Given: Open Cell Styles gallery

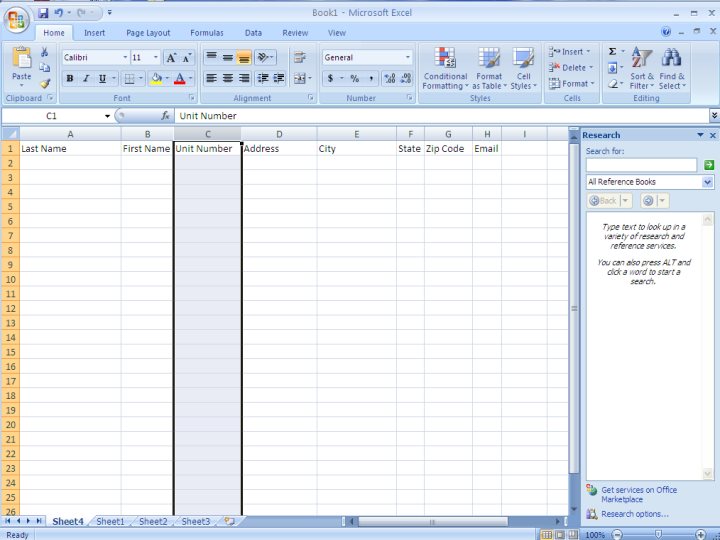Looking at the screenshot, I should (x=523, y=68).
